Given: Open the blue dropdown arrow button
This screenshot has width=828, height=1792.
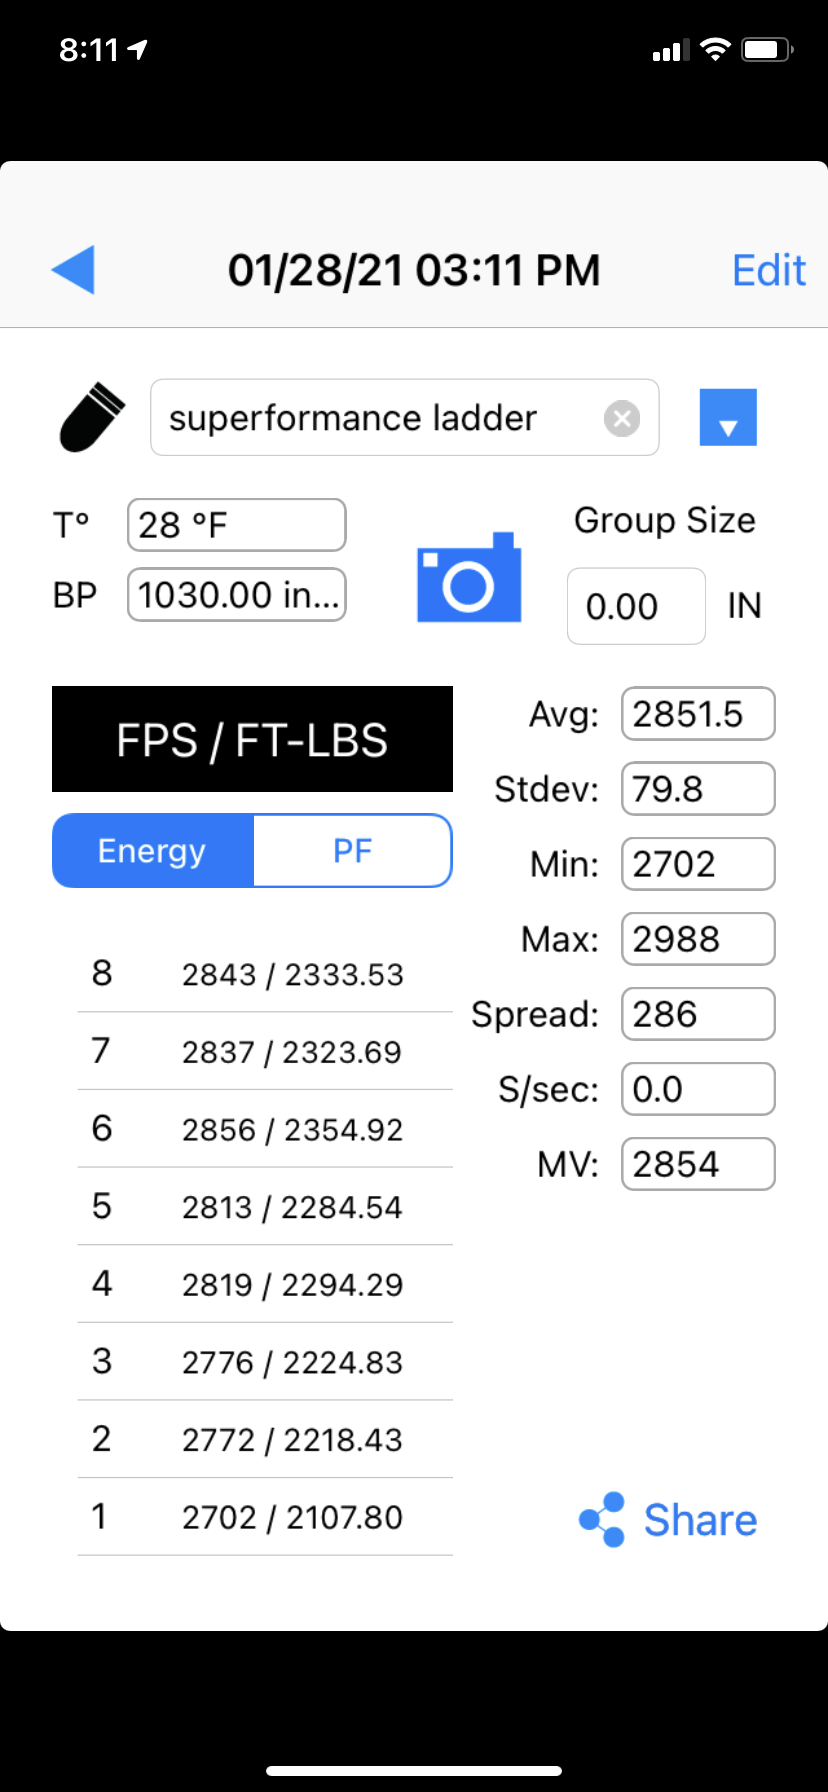Looking at the screenshot, I should (x=727, y=417).
